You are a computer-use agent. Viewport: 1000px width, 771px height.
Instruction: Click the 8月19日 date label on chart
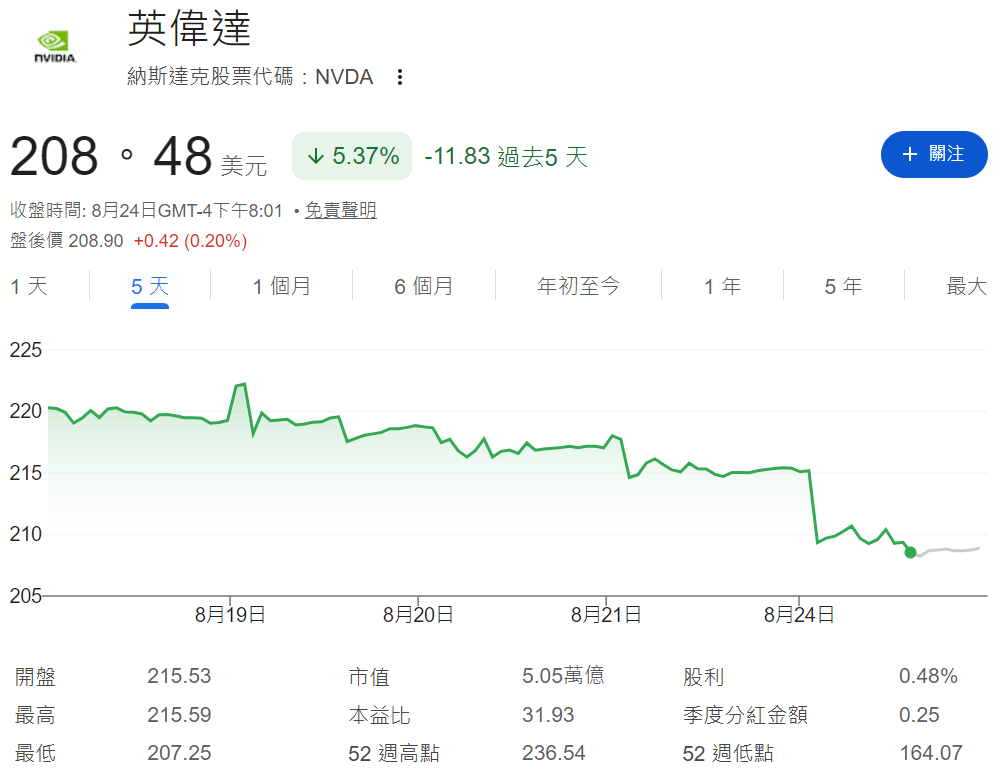point(230,615)
